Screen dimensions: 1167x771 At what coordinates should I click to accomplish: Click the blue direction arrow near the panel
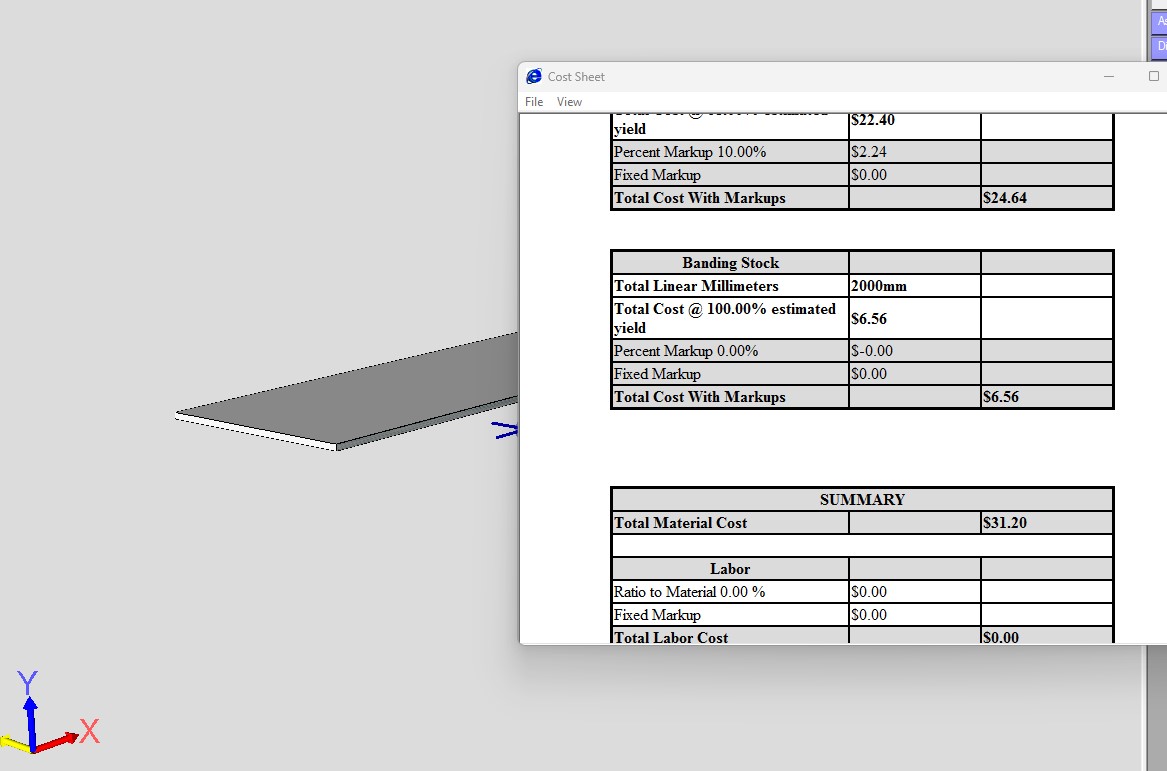click(505, 430)
